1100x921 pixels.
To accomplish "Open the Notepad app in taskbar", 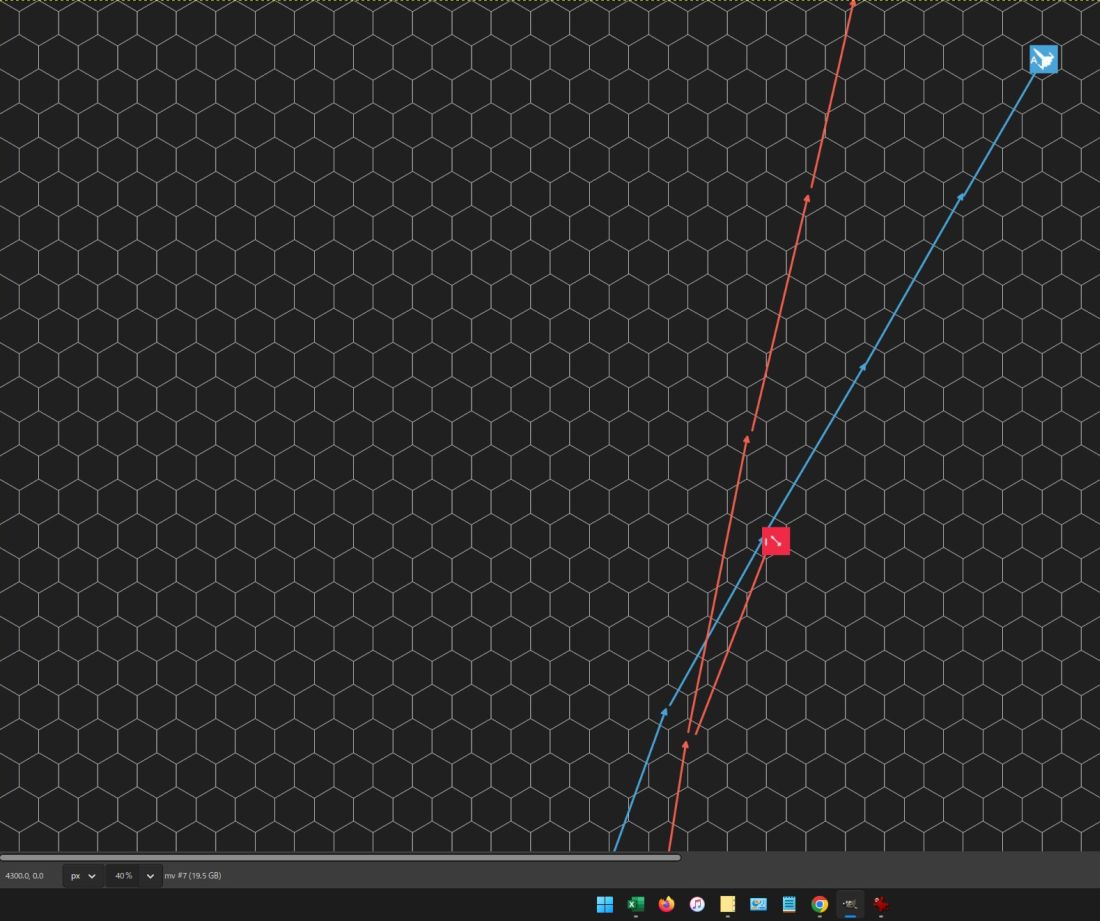I will tap(789, 904).
